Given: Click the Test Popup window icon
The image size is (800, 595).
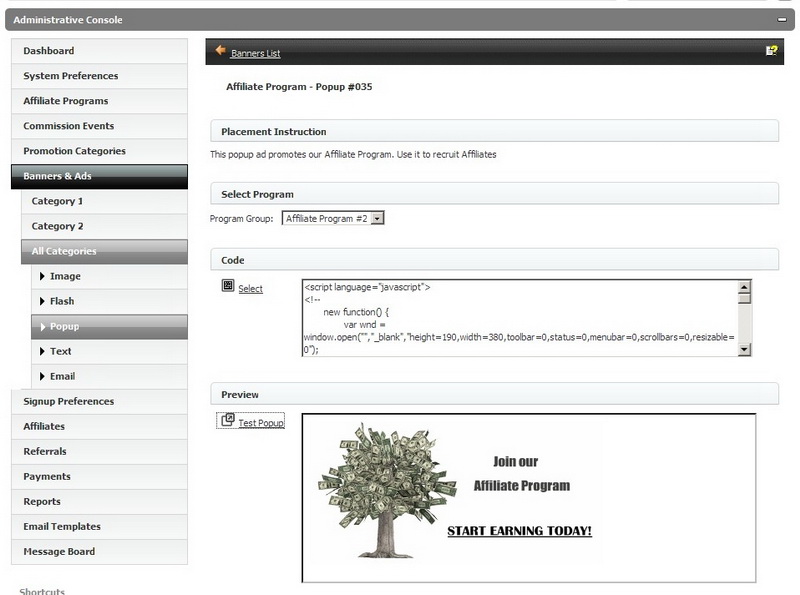Looking at the screenshot, I should [228, 420].
